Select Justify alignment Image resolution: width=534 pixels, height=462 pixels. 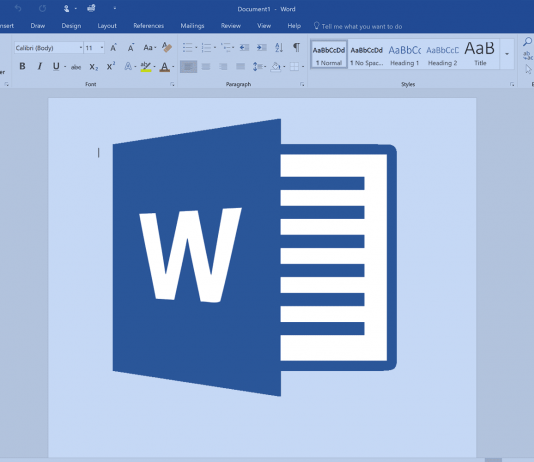(x=240, y=66)
